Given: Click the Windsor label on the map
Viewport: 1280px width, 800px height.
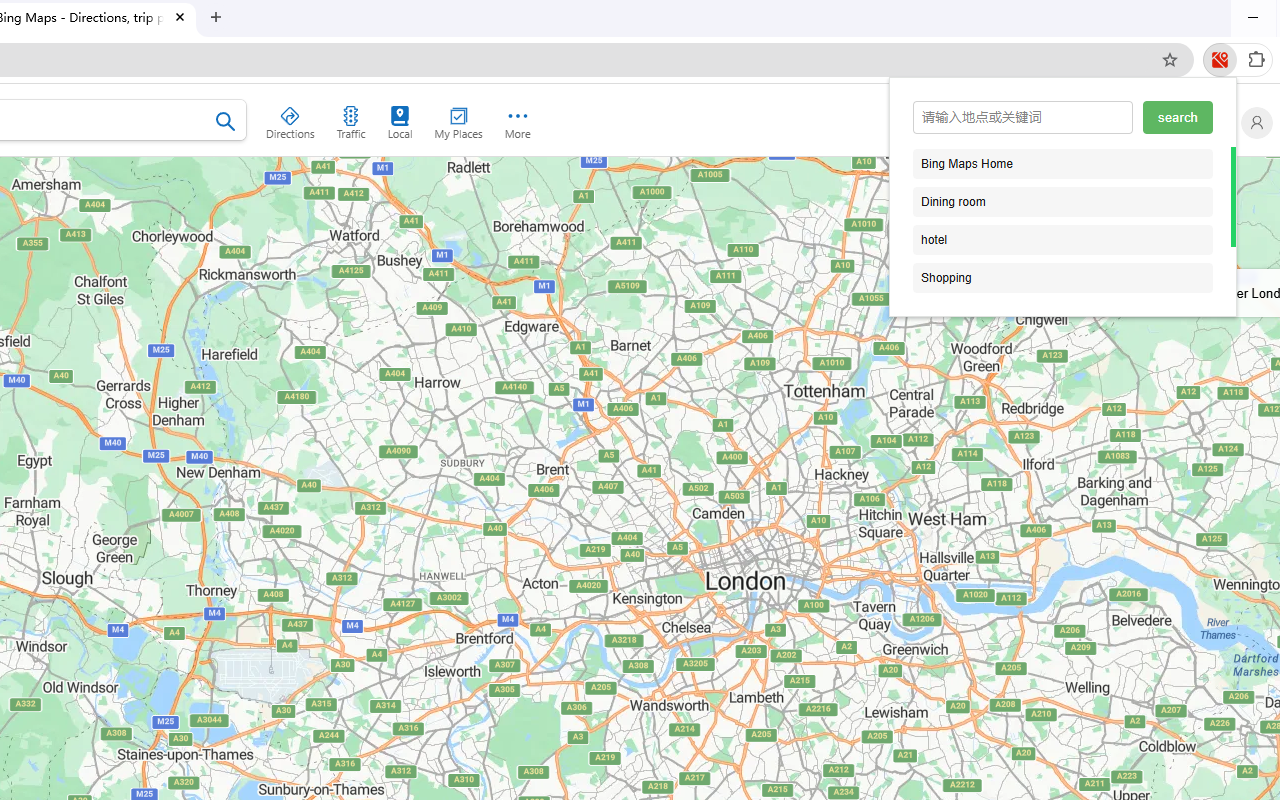Looking at the screenshot, I should 41,646.
